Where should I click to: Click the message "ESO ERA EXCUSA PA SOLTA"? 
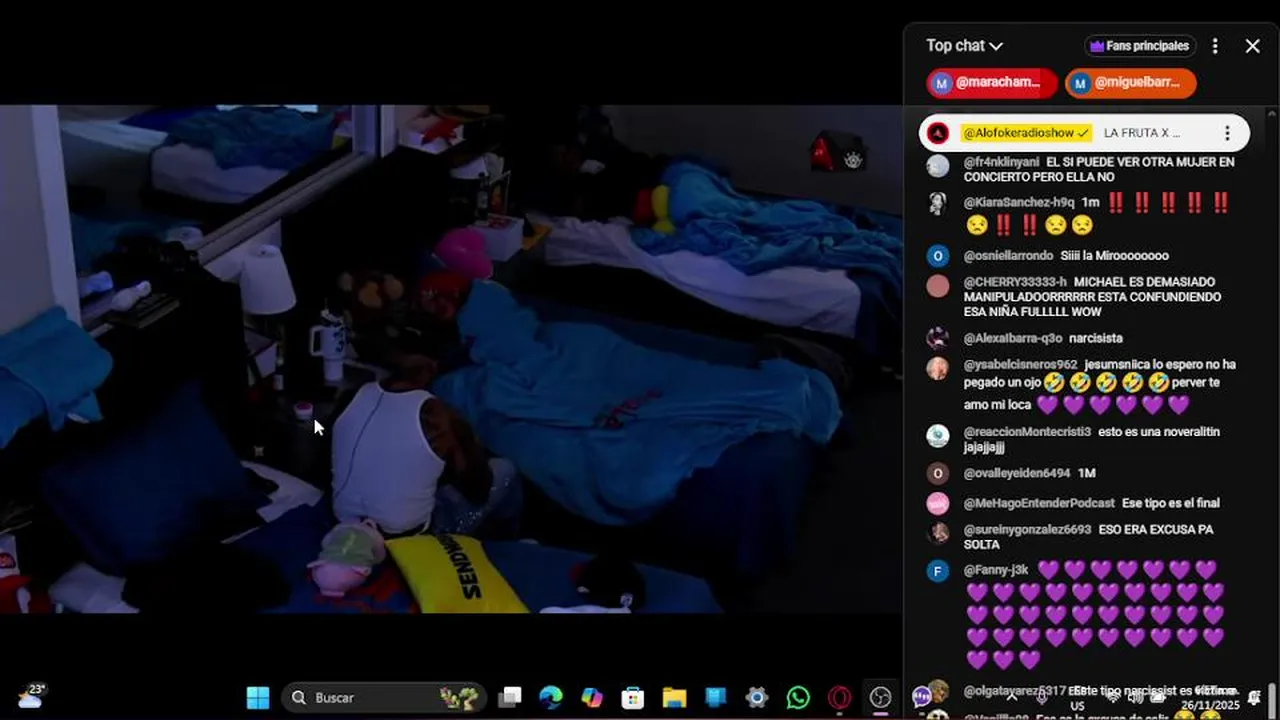pos(1090,537)
